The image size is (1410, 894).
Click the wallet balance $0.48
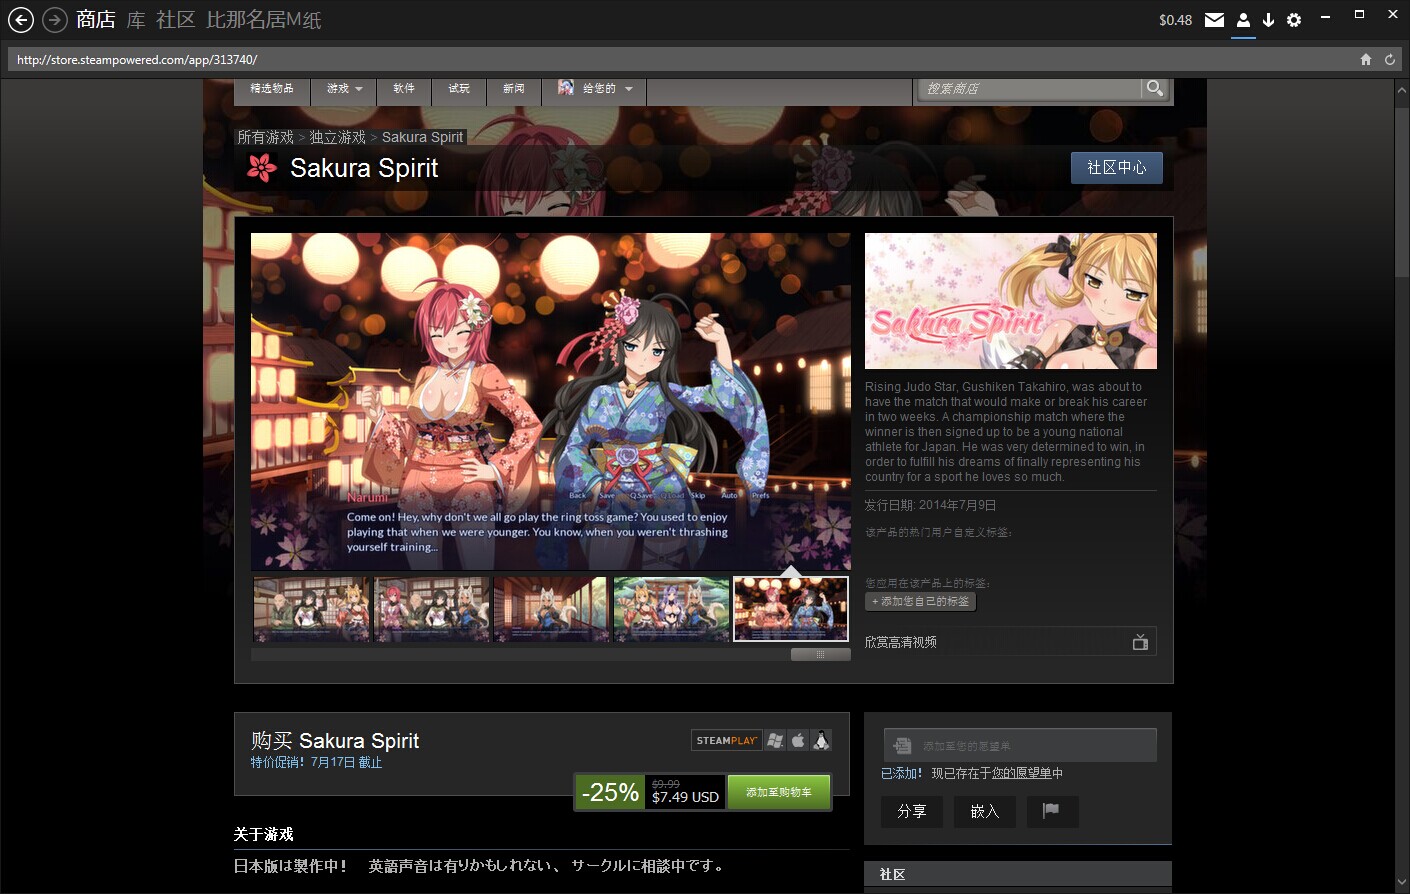point(1175,20)
